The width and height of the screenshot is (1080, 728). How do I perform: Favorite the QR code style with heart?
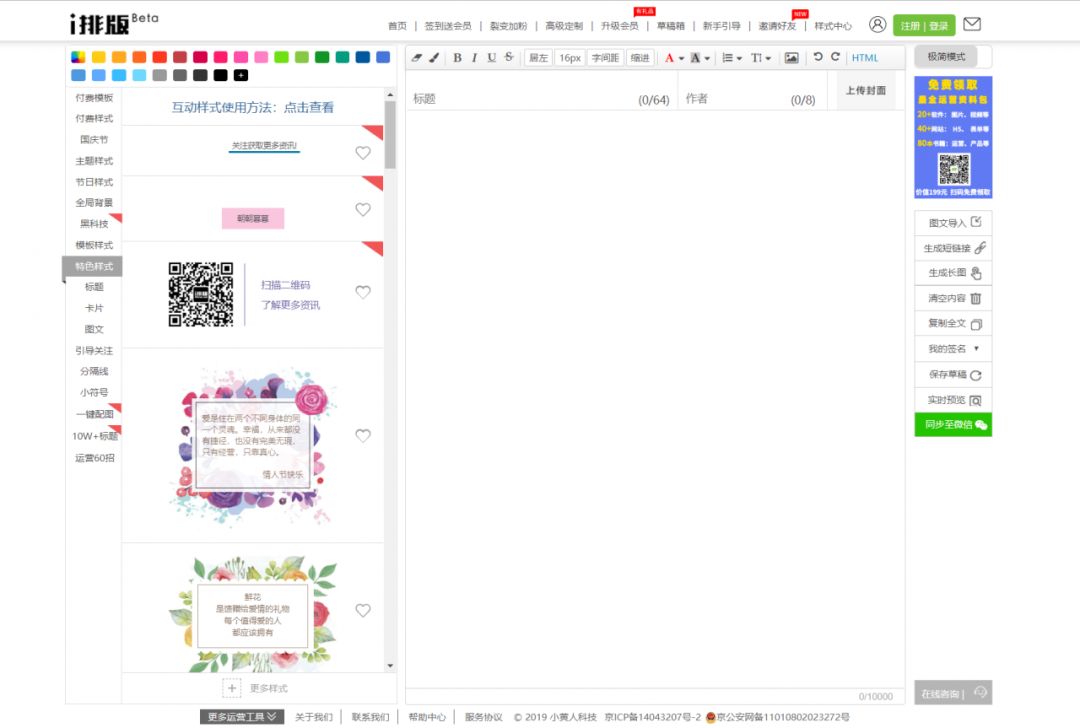[363, 292]
